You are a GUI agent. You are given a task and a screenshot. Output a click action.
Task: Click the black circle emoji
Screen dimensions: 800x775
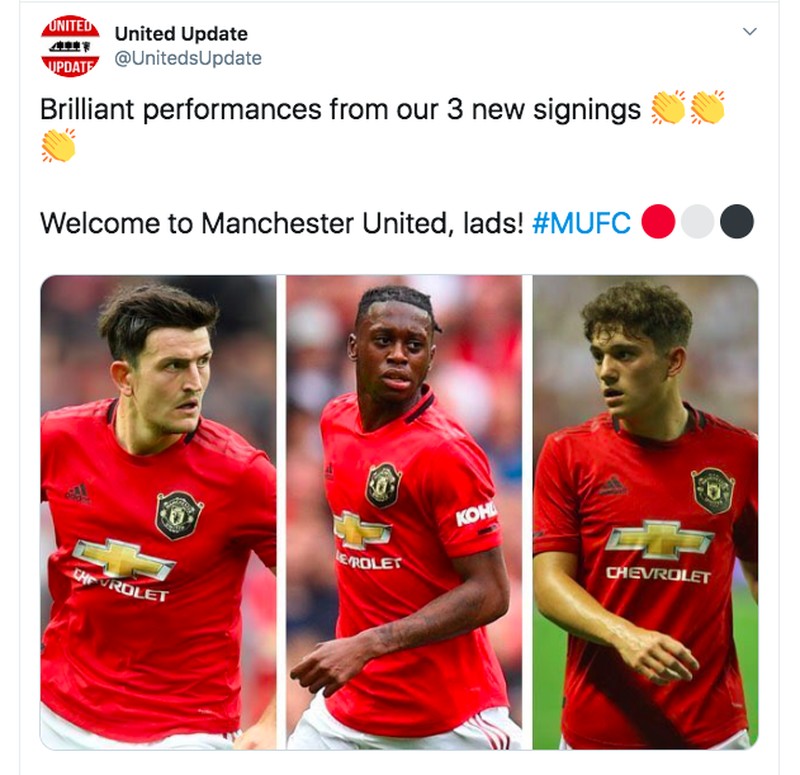coord(736,221)
